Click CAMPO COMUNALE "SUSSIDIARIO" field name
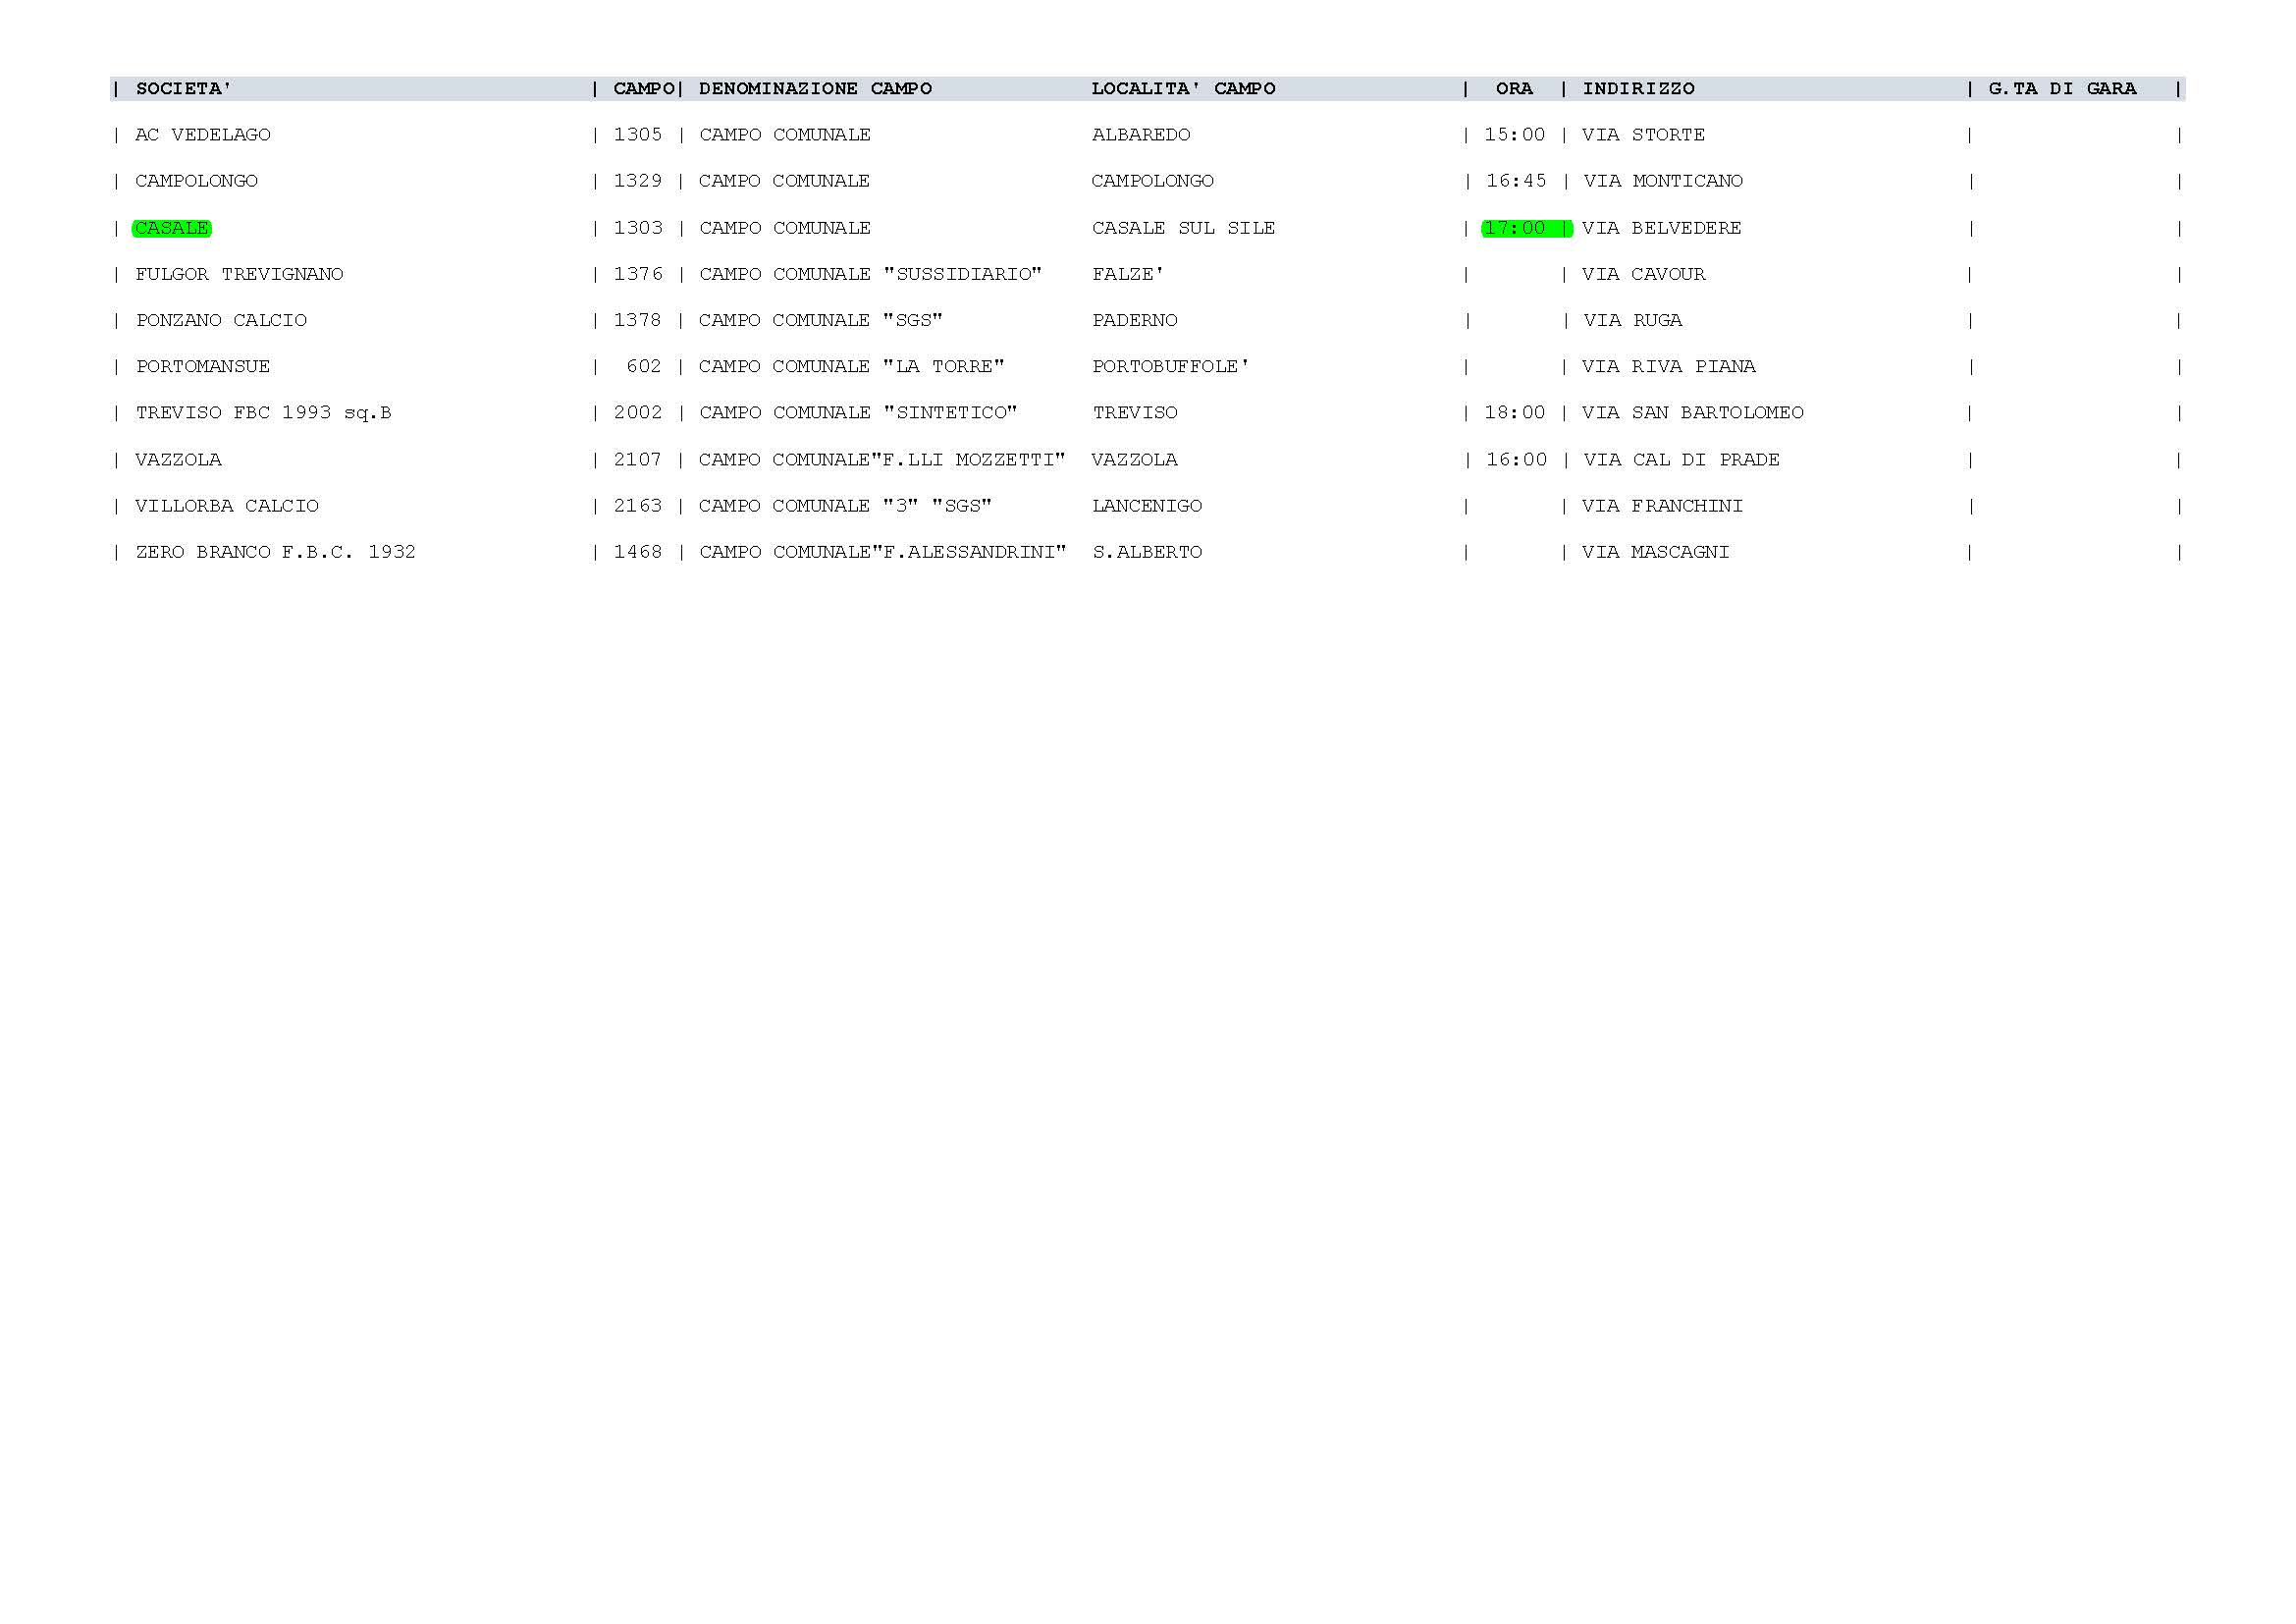This screenshot has width=2296, height=1624. click(x=870, y=274)
